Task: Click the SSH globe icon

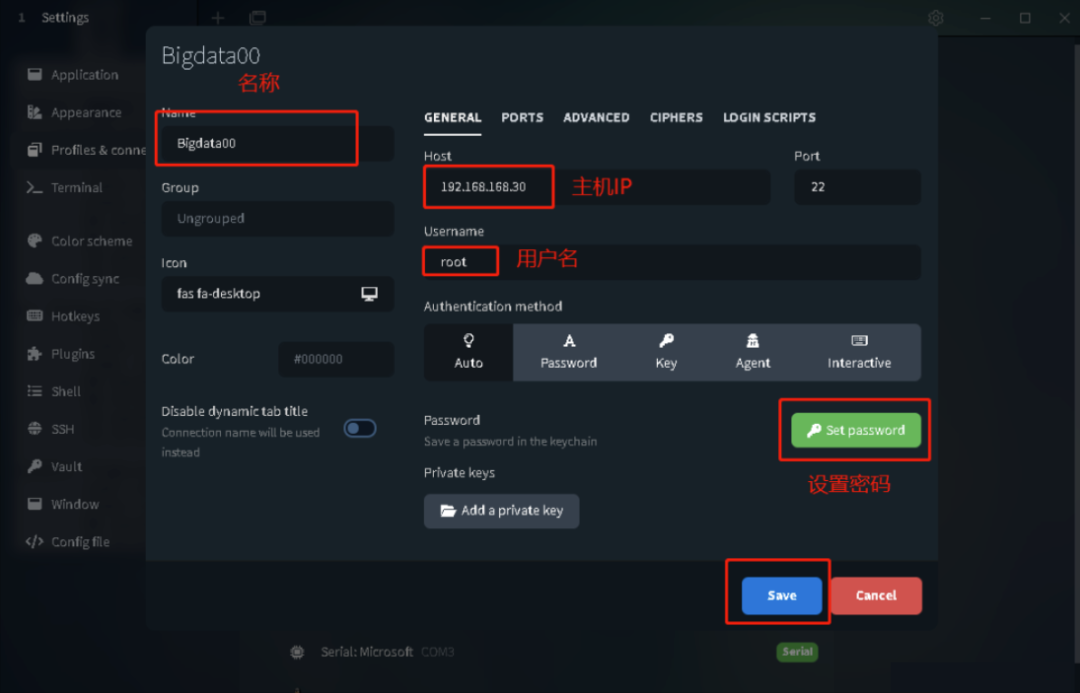Action: pyautogui.click(x=34, y=428)
